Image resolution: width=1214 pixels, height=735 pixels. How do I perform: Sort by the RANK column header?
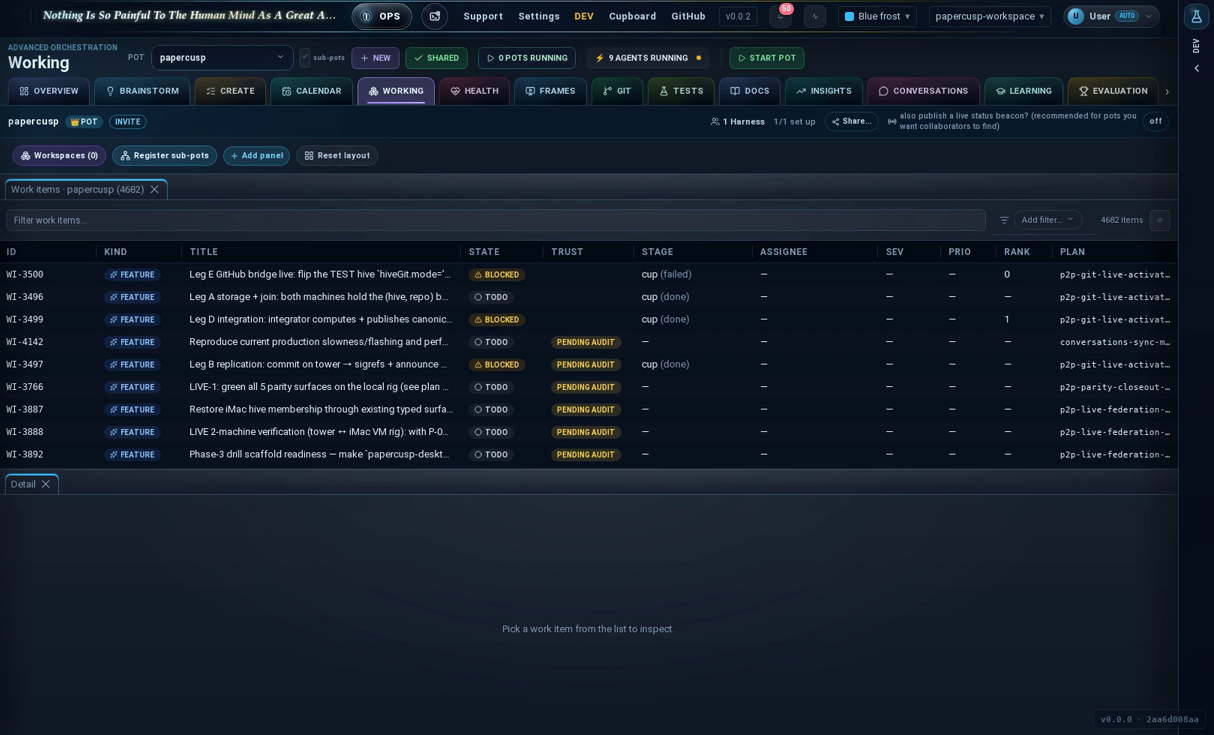tap(1017, 252)
